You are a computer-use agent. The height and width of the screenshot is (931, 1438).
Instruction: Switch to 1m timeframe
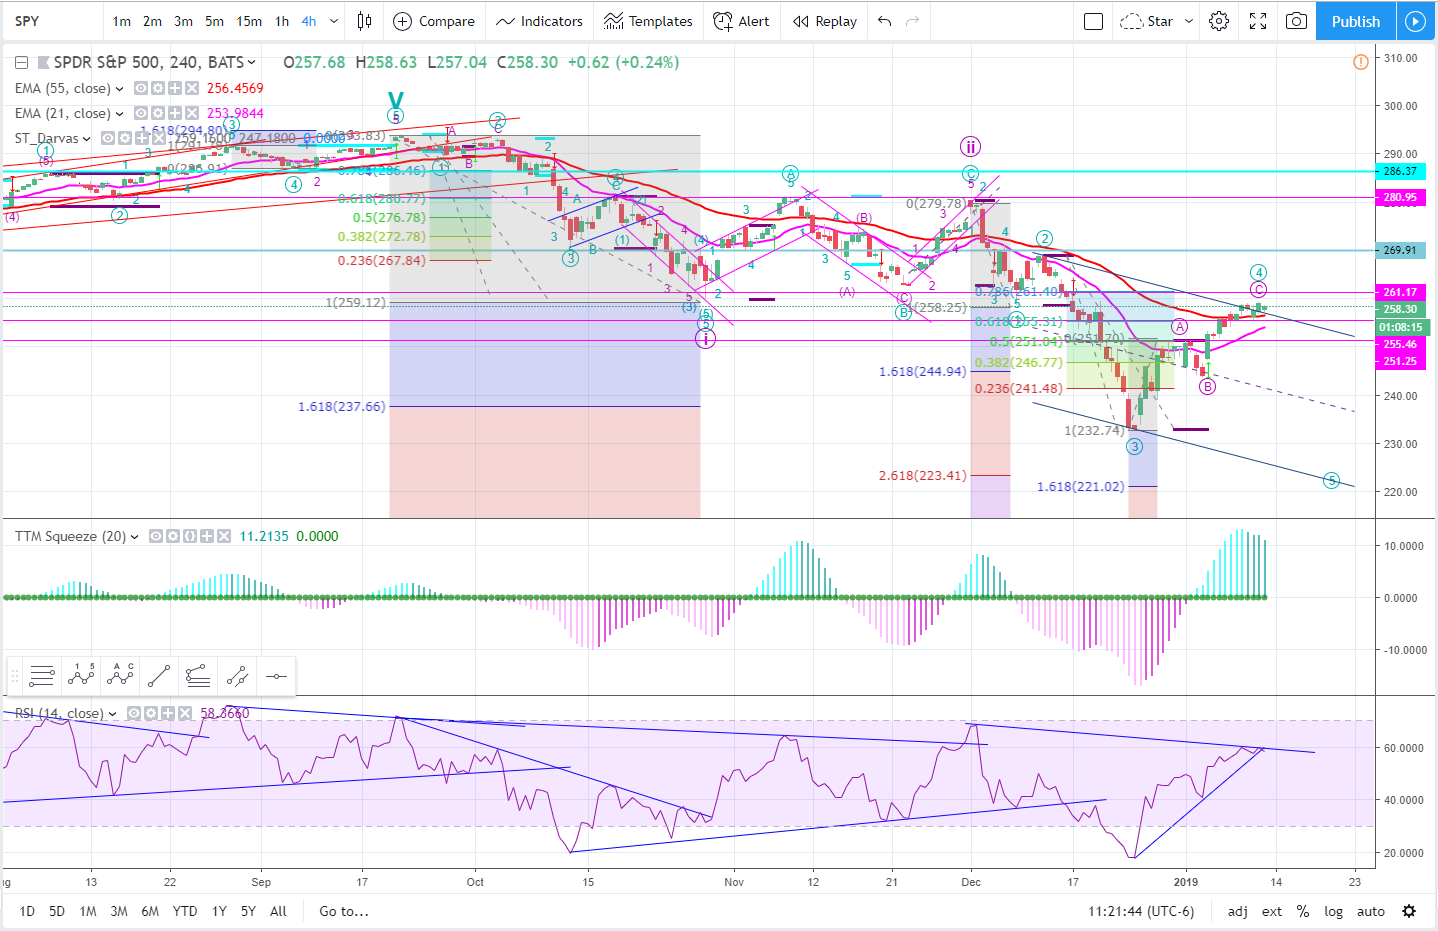click(x=122, y=21)
